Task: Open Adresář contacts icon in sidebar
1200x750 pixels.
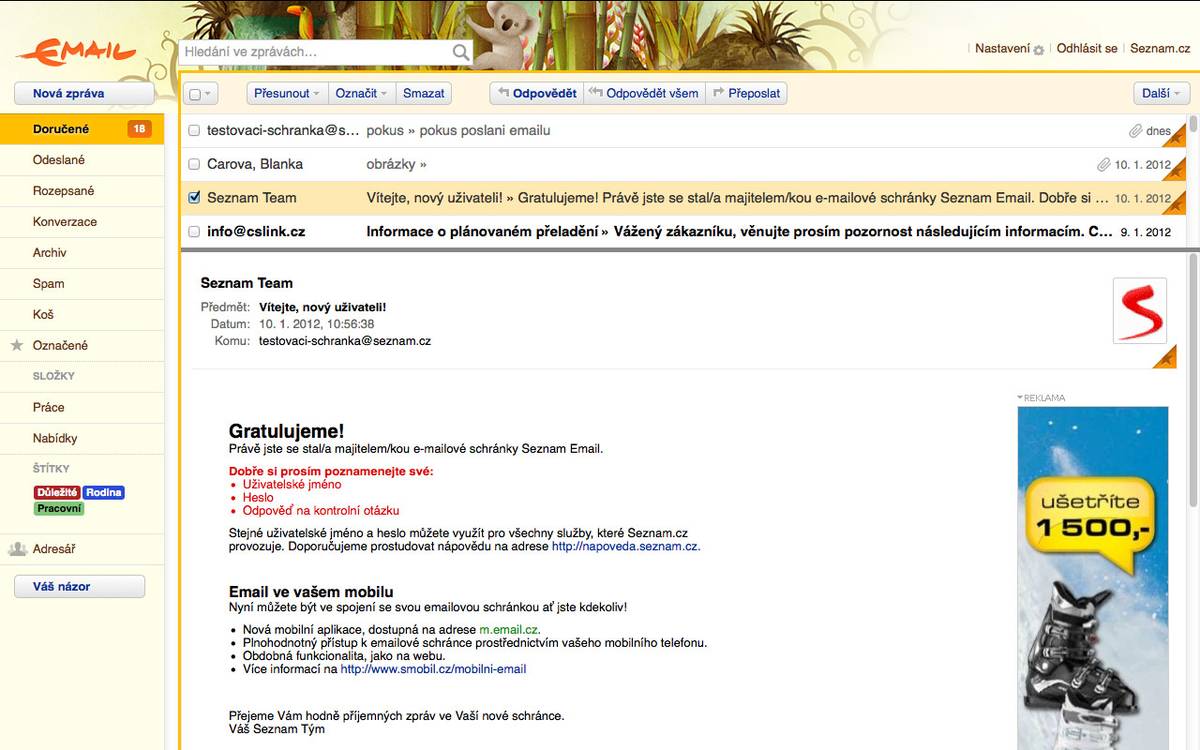Action: [x=17, y=549]
